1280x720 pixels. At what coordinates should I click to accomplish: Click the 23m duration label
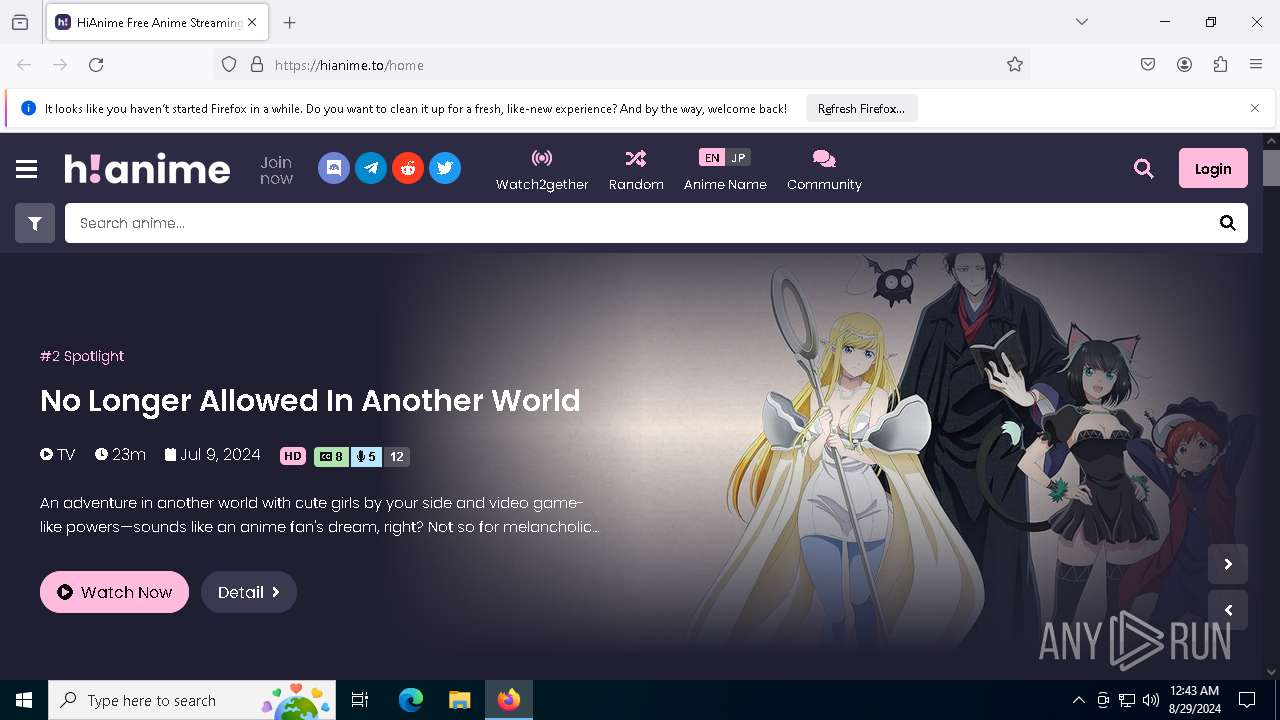121,455
